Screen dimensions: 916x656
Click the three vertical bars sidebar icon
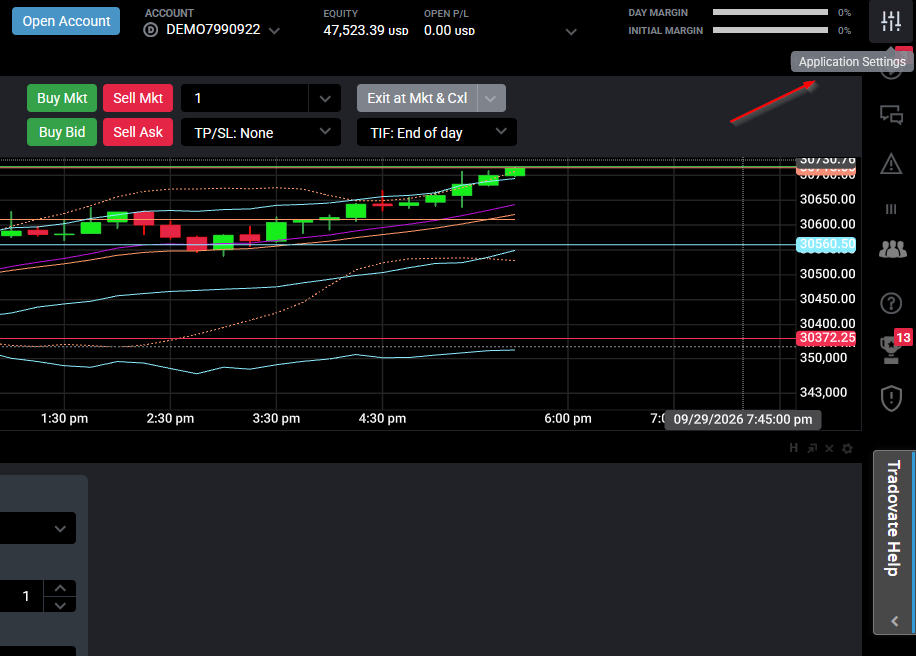891,209
